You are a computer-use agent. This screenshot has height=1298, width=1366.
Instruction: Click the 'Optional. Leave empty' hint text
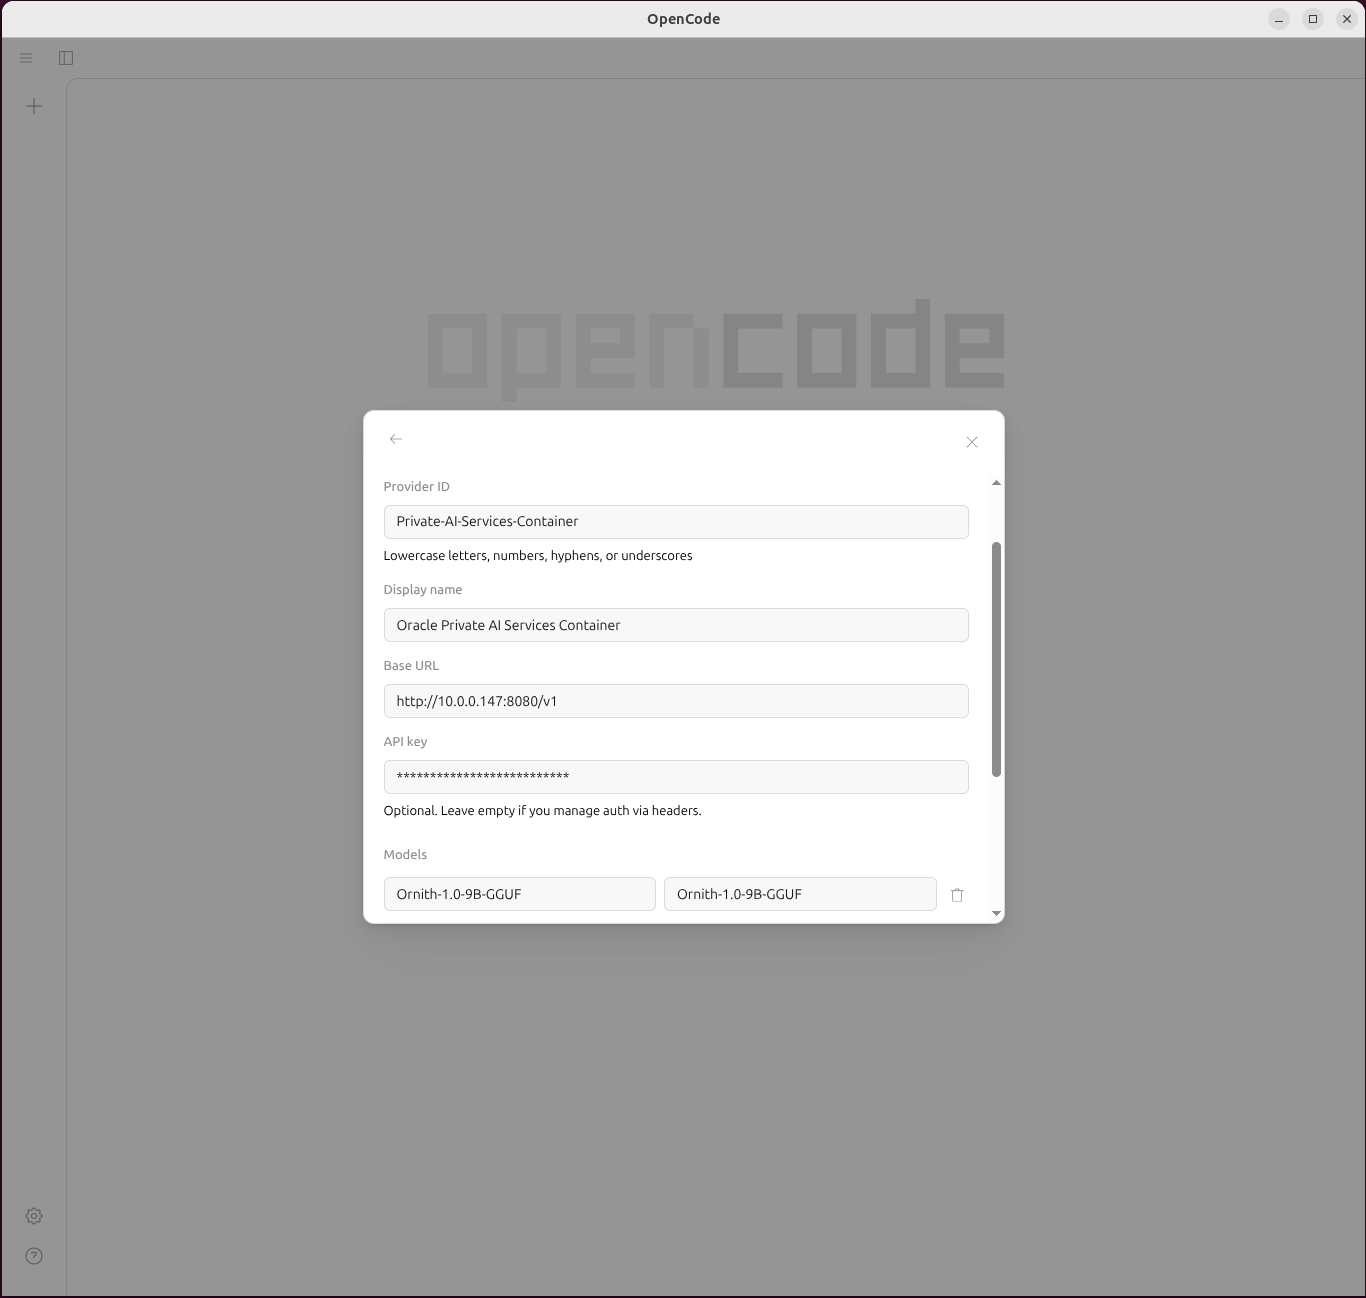pos(543,811)
